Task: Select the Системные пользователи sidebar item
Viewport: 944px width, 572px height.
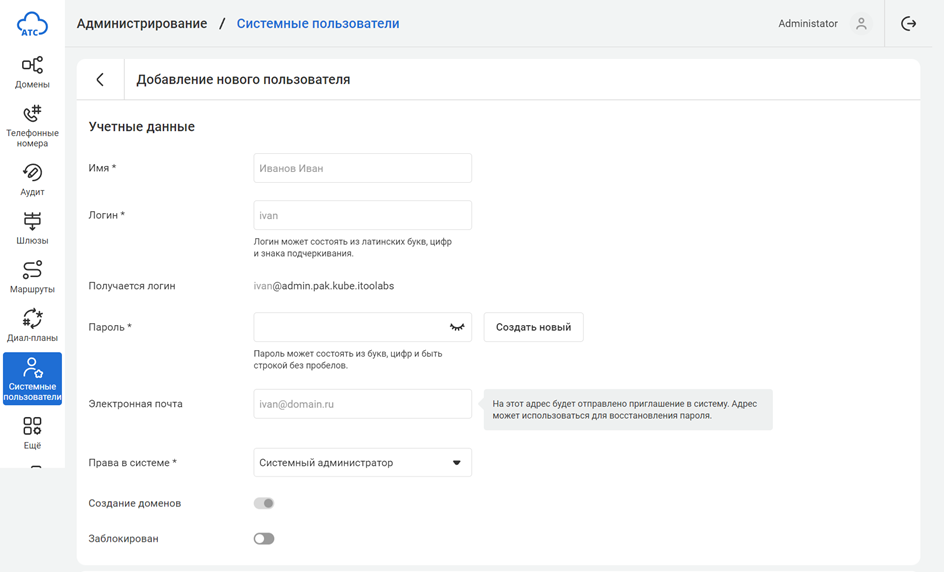Action: tap(32, 378)
